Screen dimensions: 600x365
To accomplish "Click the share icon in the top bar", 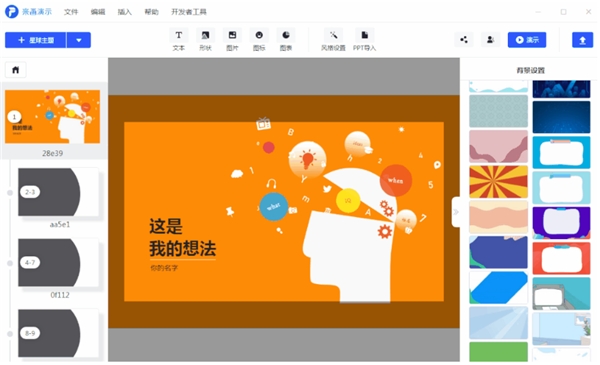I will (464, 40).
